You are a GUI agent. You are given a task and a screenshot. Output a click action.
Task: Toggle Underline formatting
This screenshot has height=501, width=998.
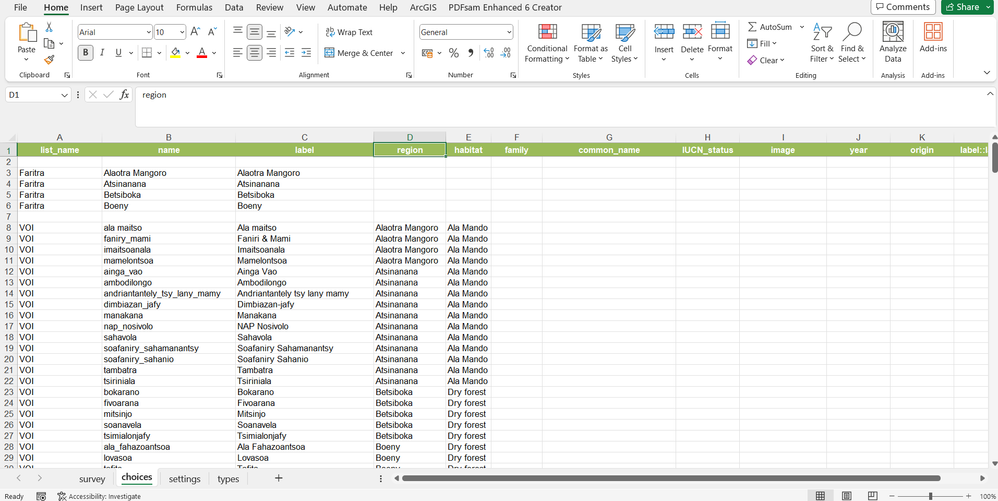click(118, 53)
